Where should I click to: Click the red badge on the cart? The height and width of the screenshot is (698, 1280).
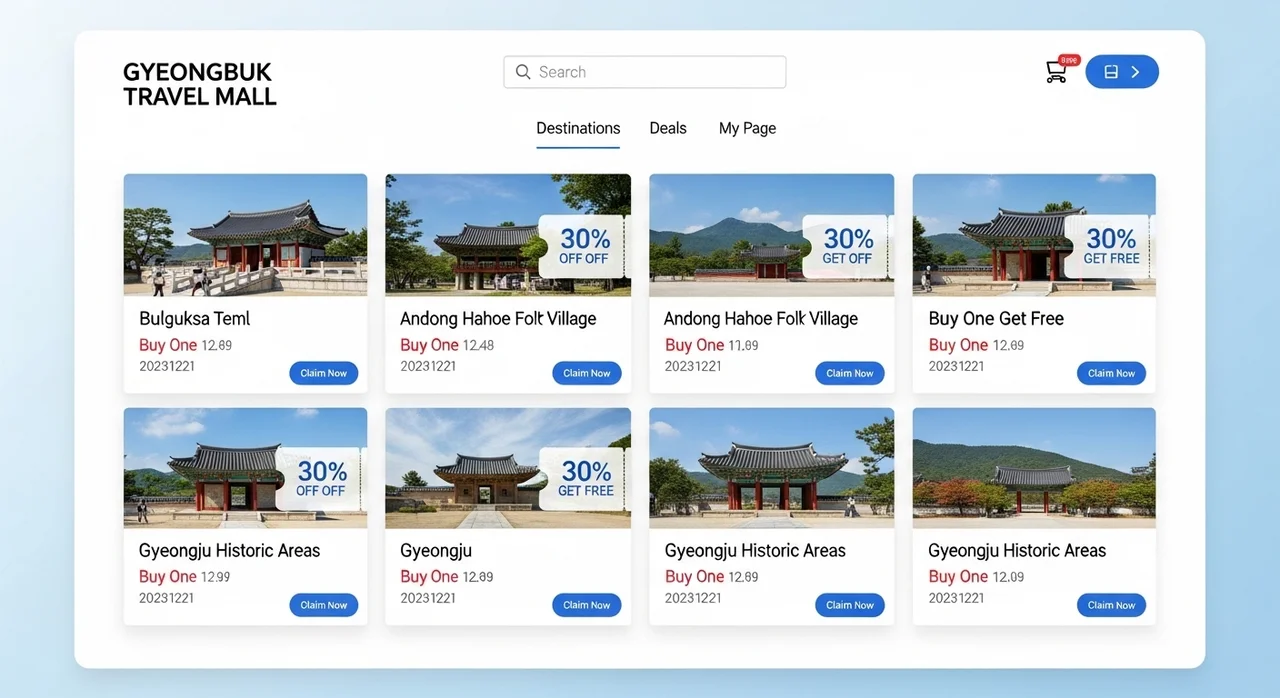click(x=1069, y=60)
